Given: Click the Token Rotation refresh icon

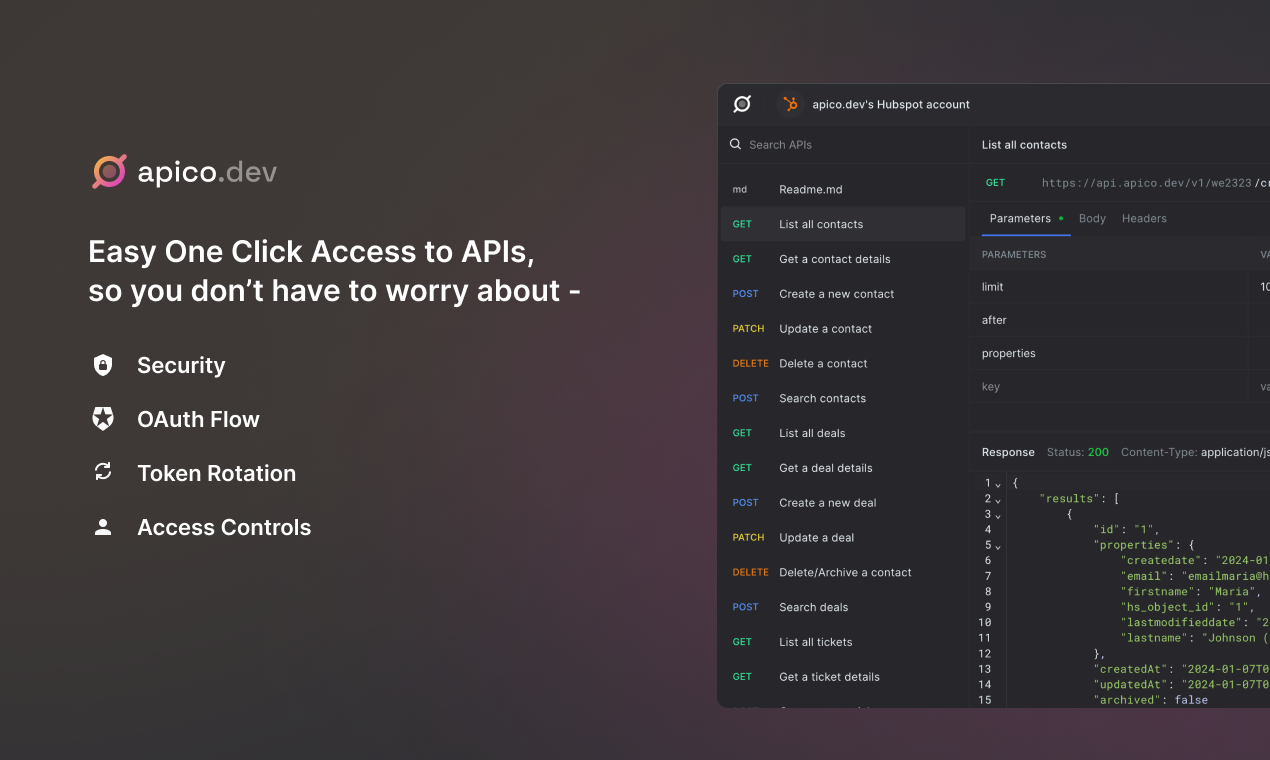Looking at the screenshot, I should coord(103,473).
